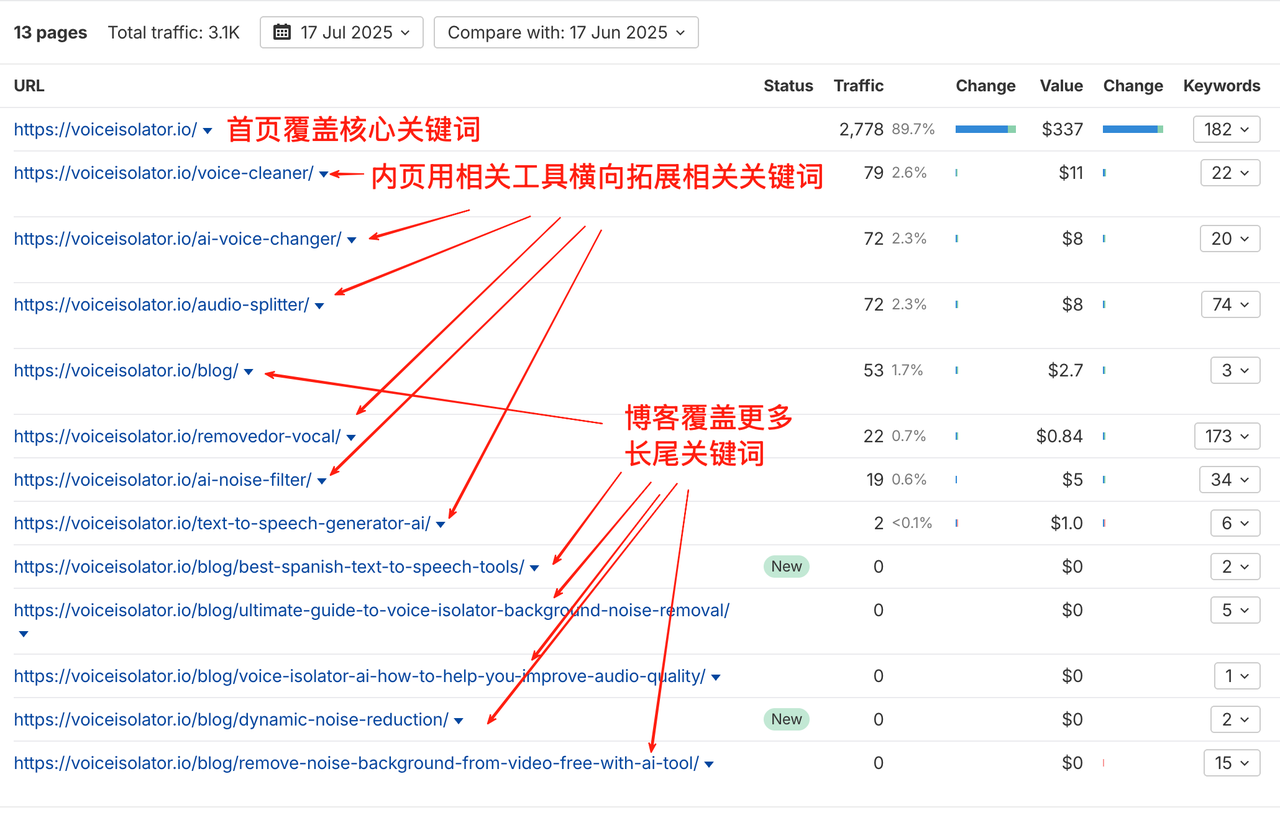Image resolution: width=1280 pixels, height=815 pixels.
Task: Open the ai-voice-changer page link
Action: click(178, 239)
